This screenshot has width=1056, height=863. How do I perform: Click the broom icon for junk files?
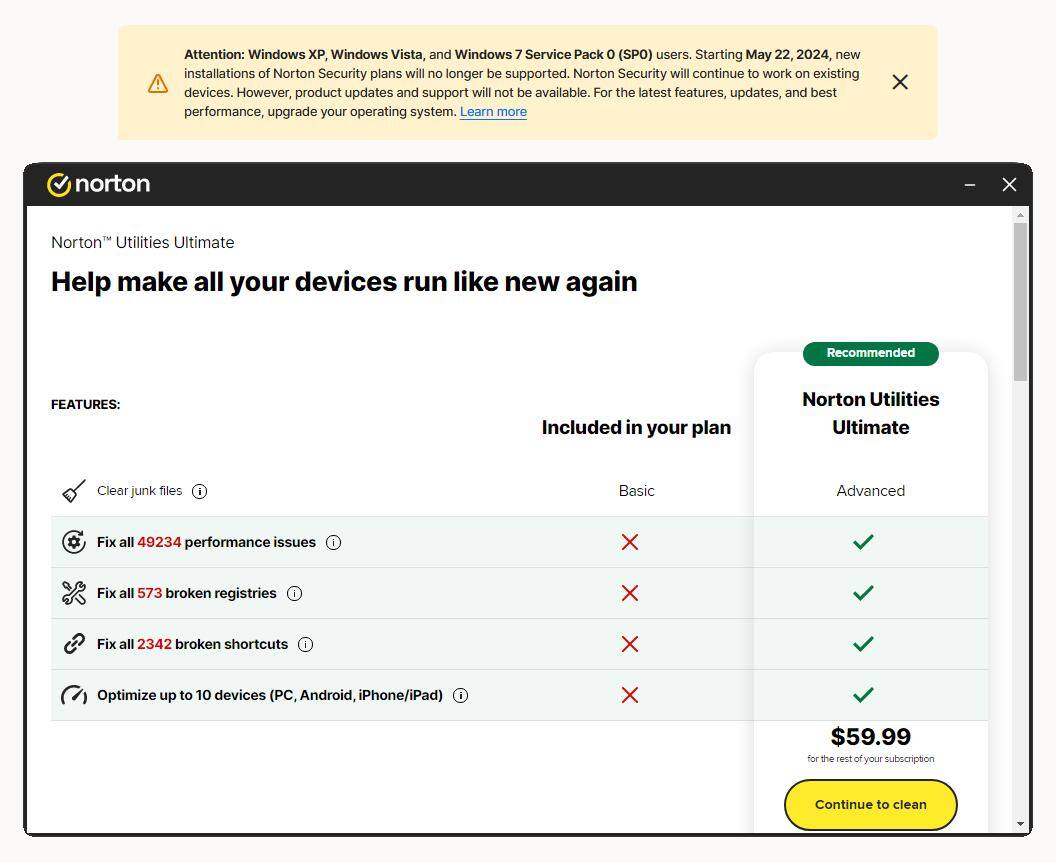click(74, 491)
